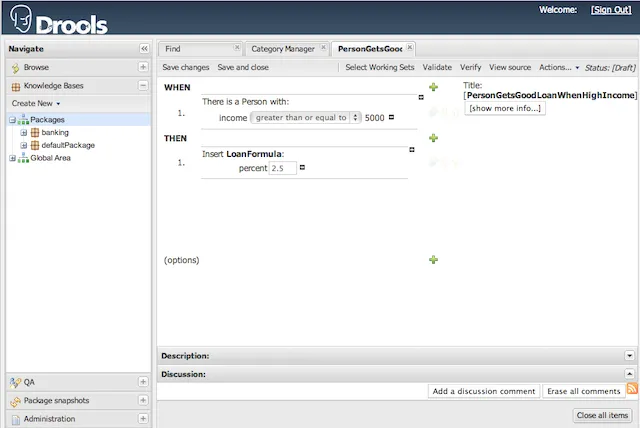
Task: Expand the Description section arrow
Action: point(629,356)
